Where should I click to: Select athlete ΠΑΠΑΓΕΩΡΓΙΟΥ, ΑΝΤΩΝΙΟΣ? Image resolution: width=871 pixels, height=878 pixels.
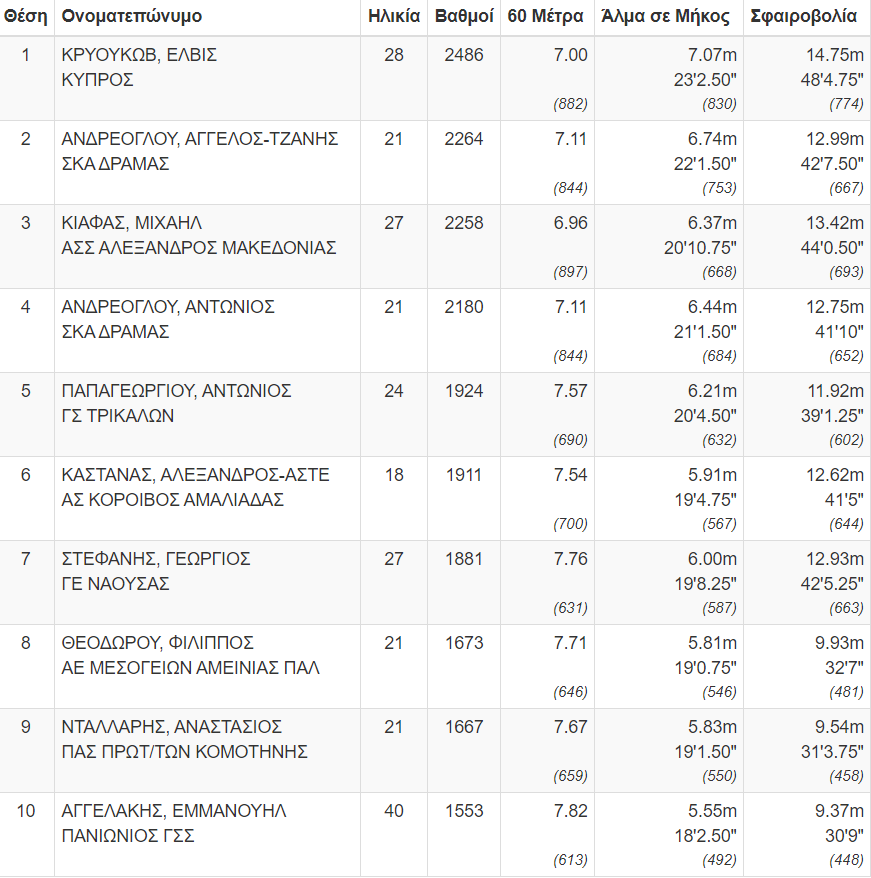(x=176, y=391)
